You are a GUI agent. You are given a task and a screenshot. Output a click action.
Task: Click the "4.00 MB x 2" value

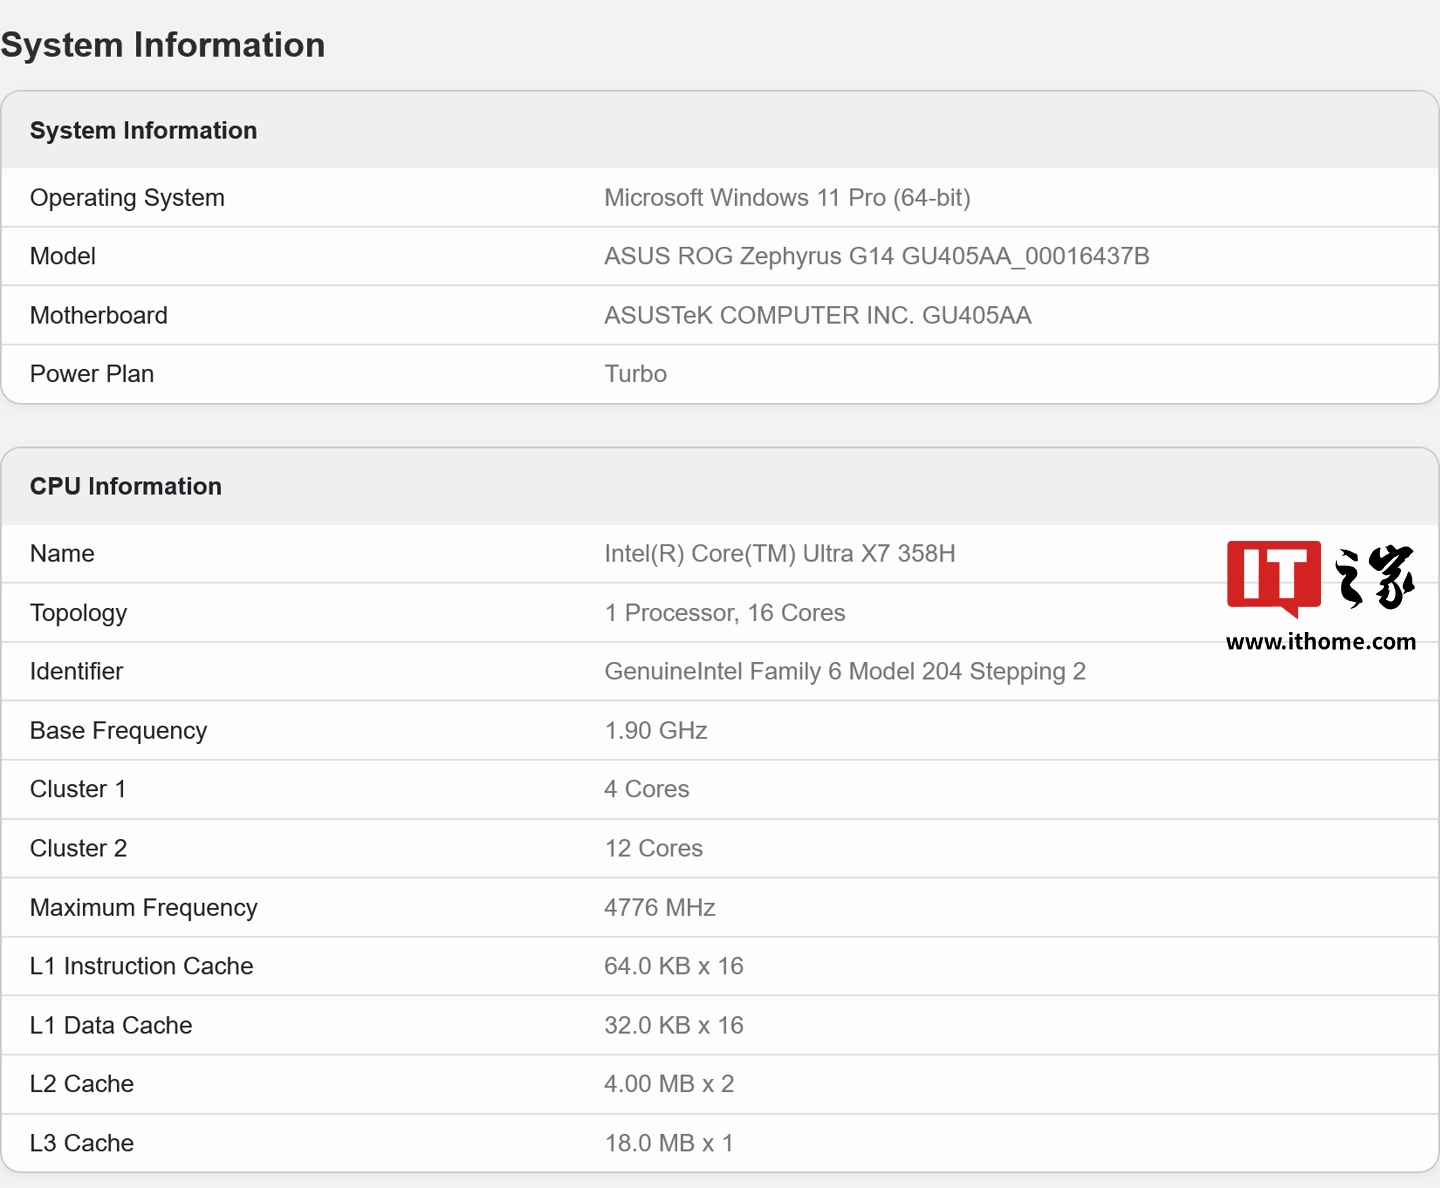pos(669,1084)
